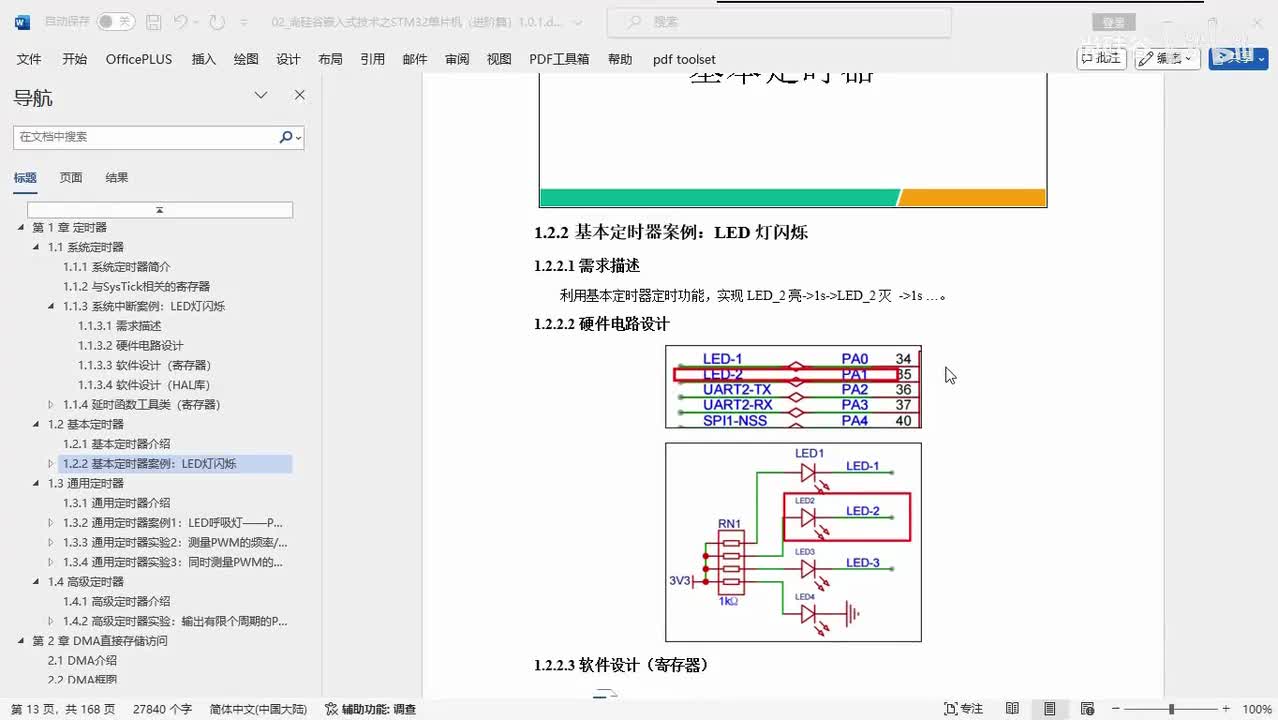Open the 布局 ribbon tab
The height and width of the screenshot is (720, 1278).
[x=330, y=59]
